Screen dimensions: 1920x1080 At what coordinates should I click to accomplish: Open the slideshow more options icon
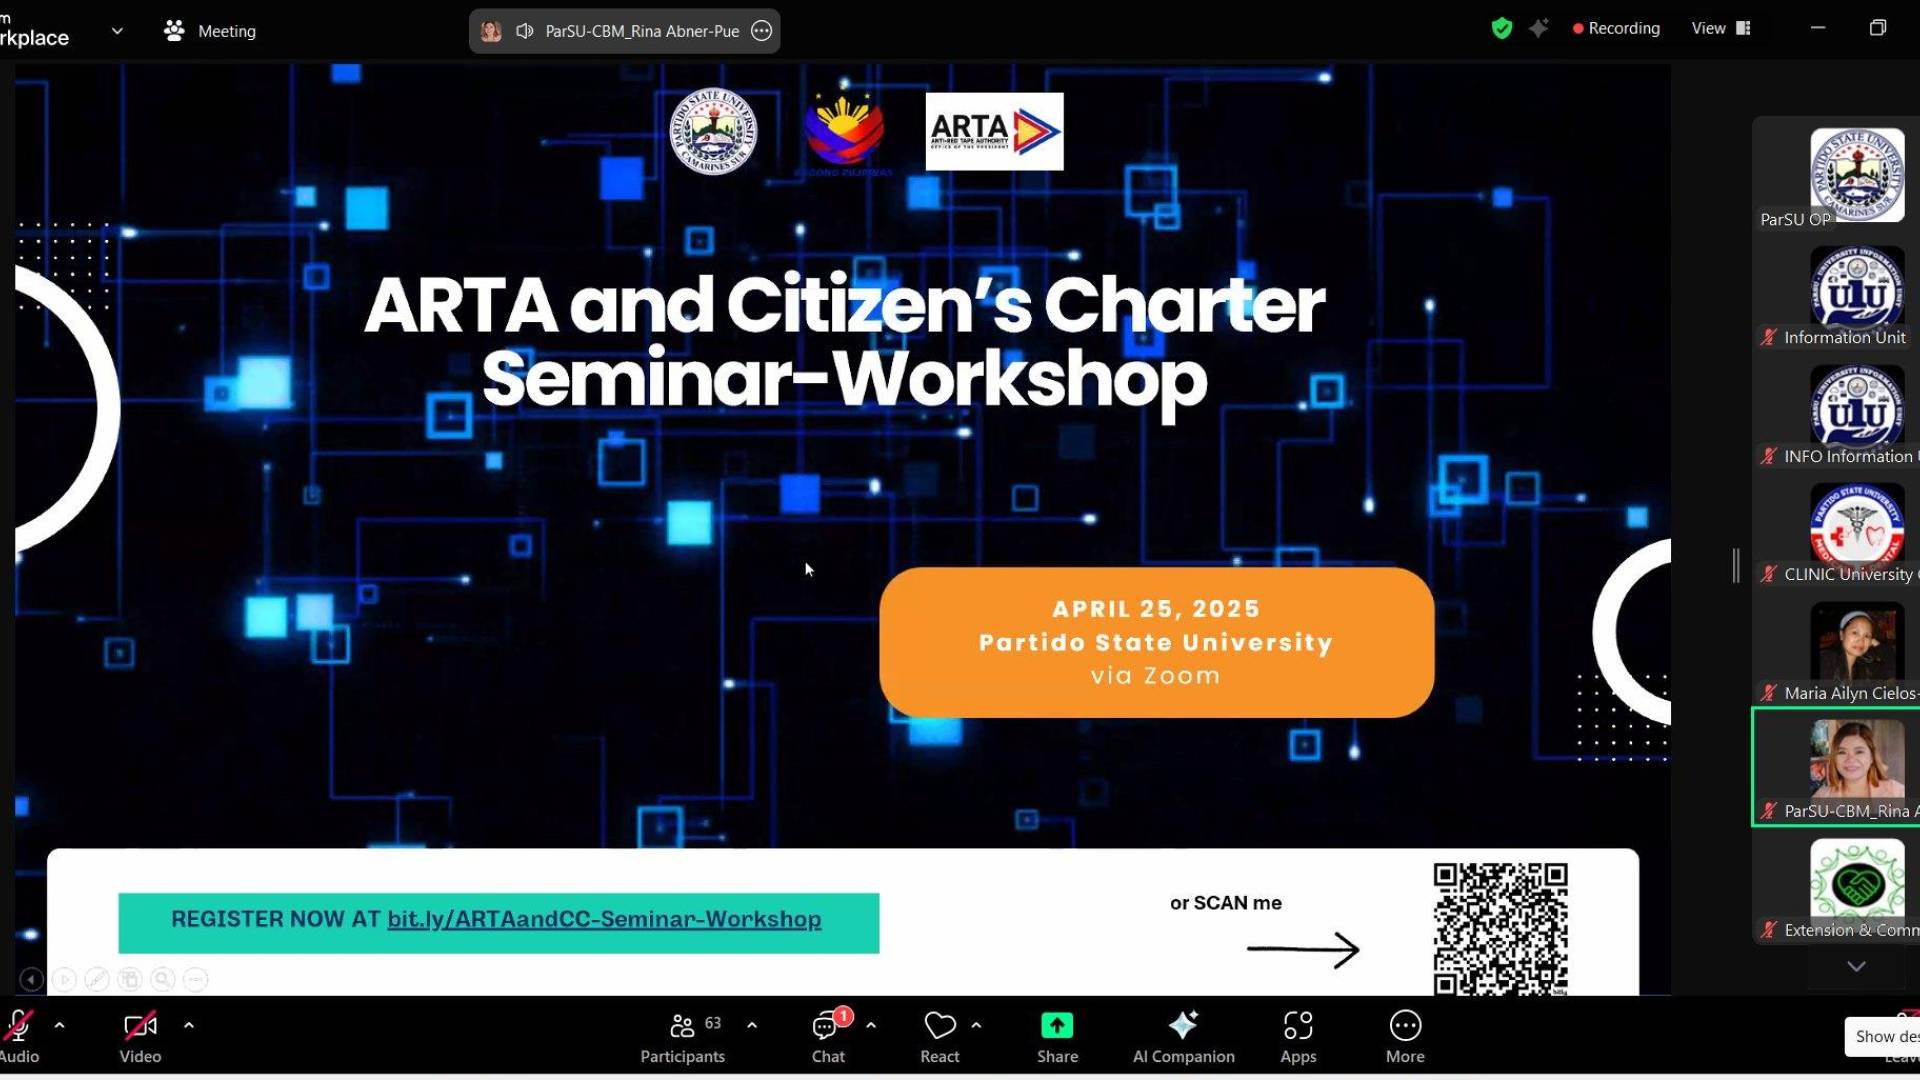point(196,980)
